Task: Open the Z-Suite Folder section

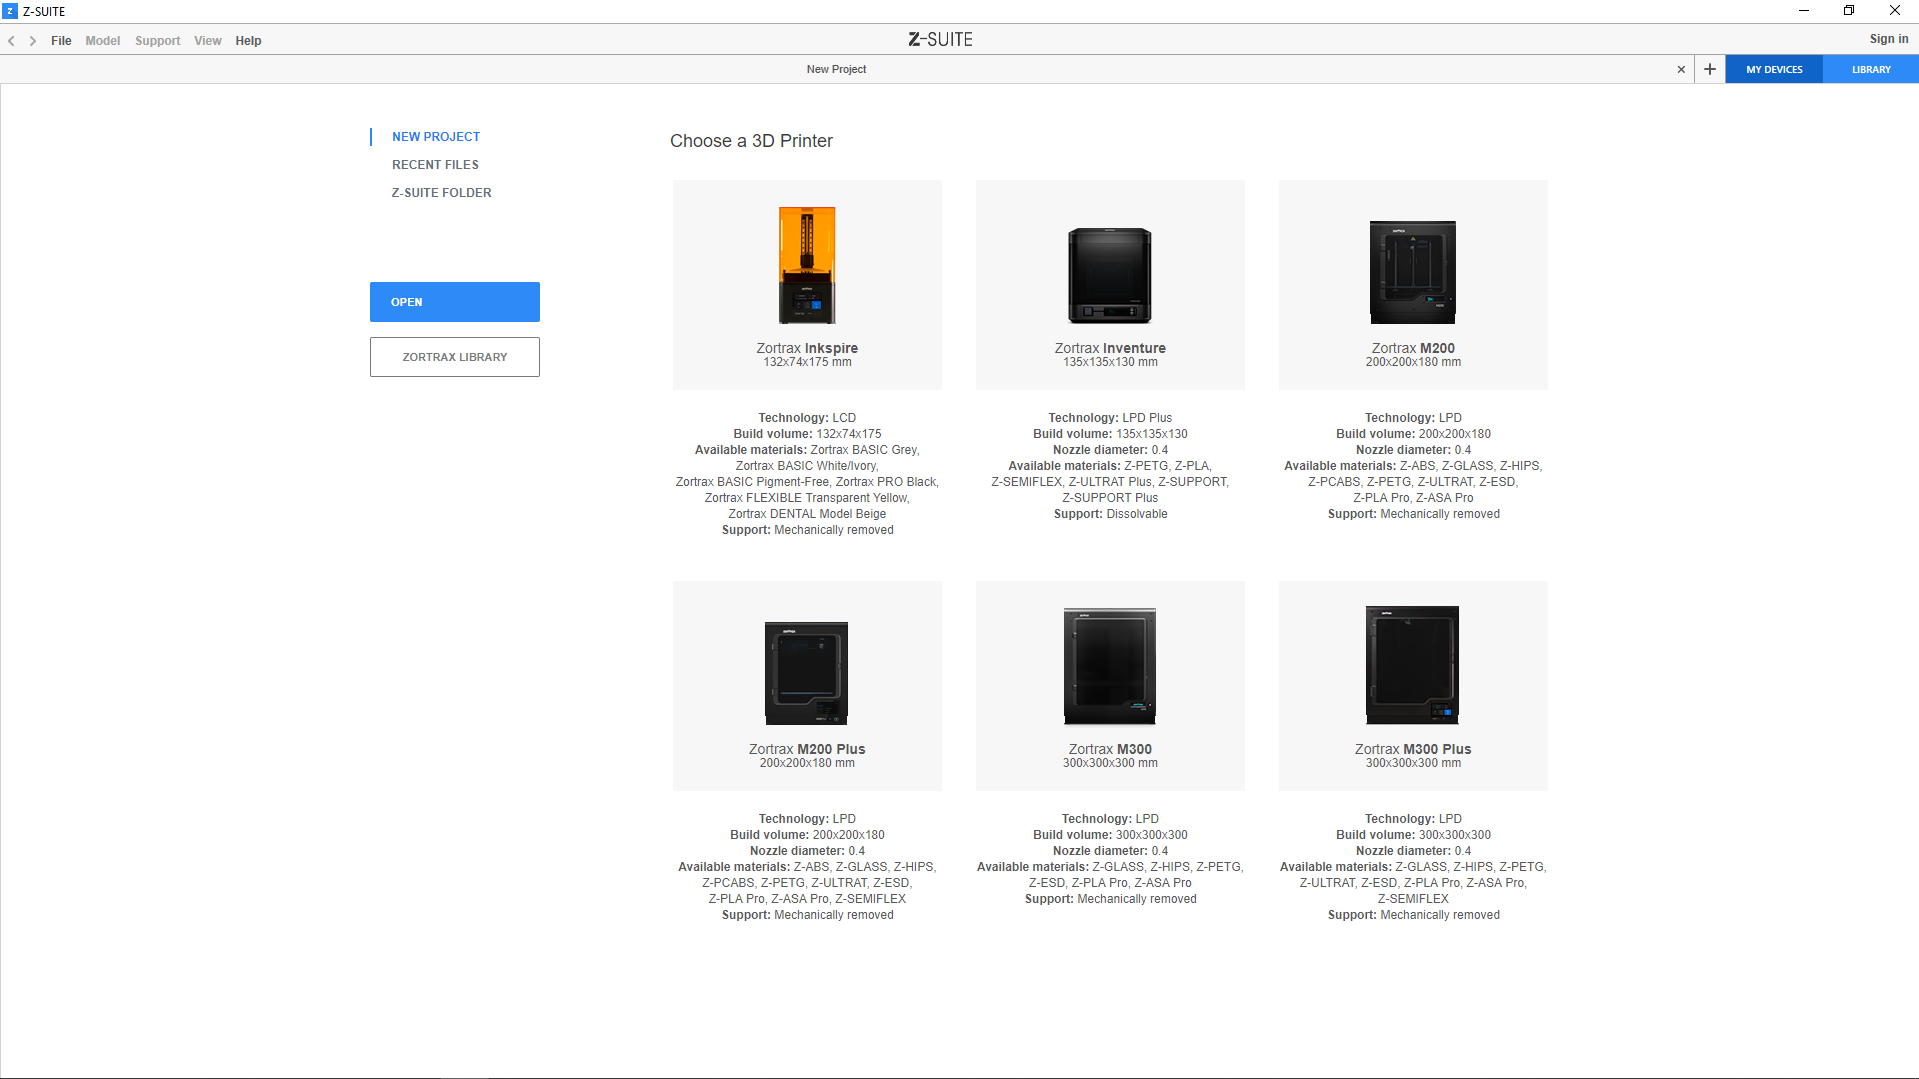Action: (441, 193)
